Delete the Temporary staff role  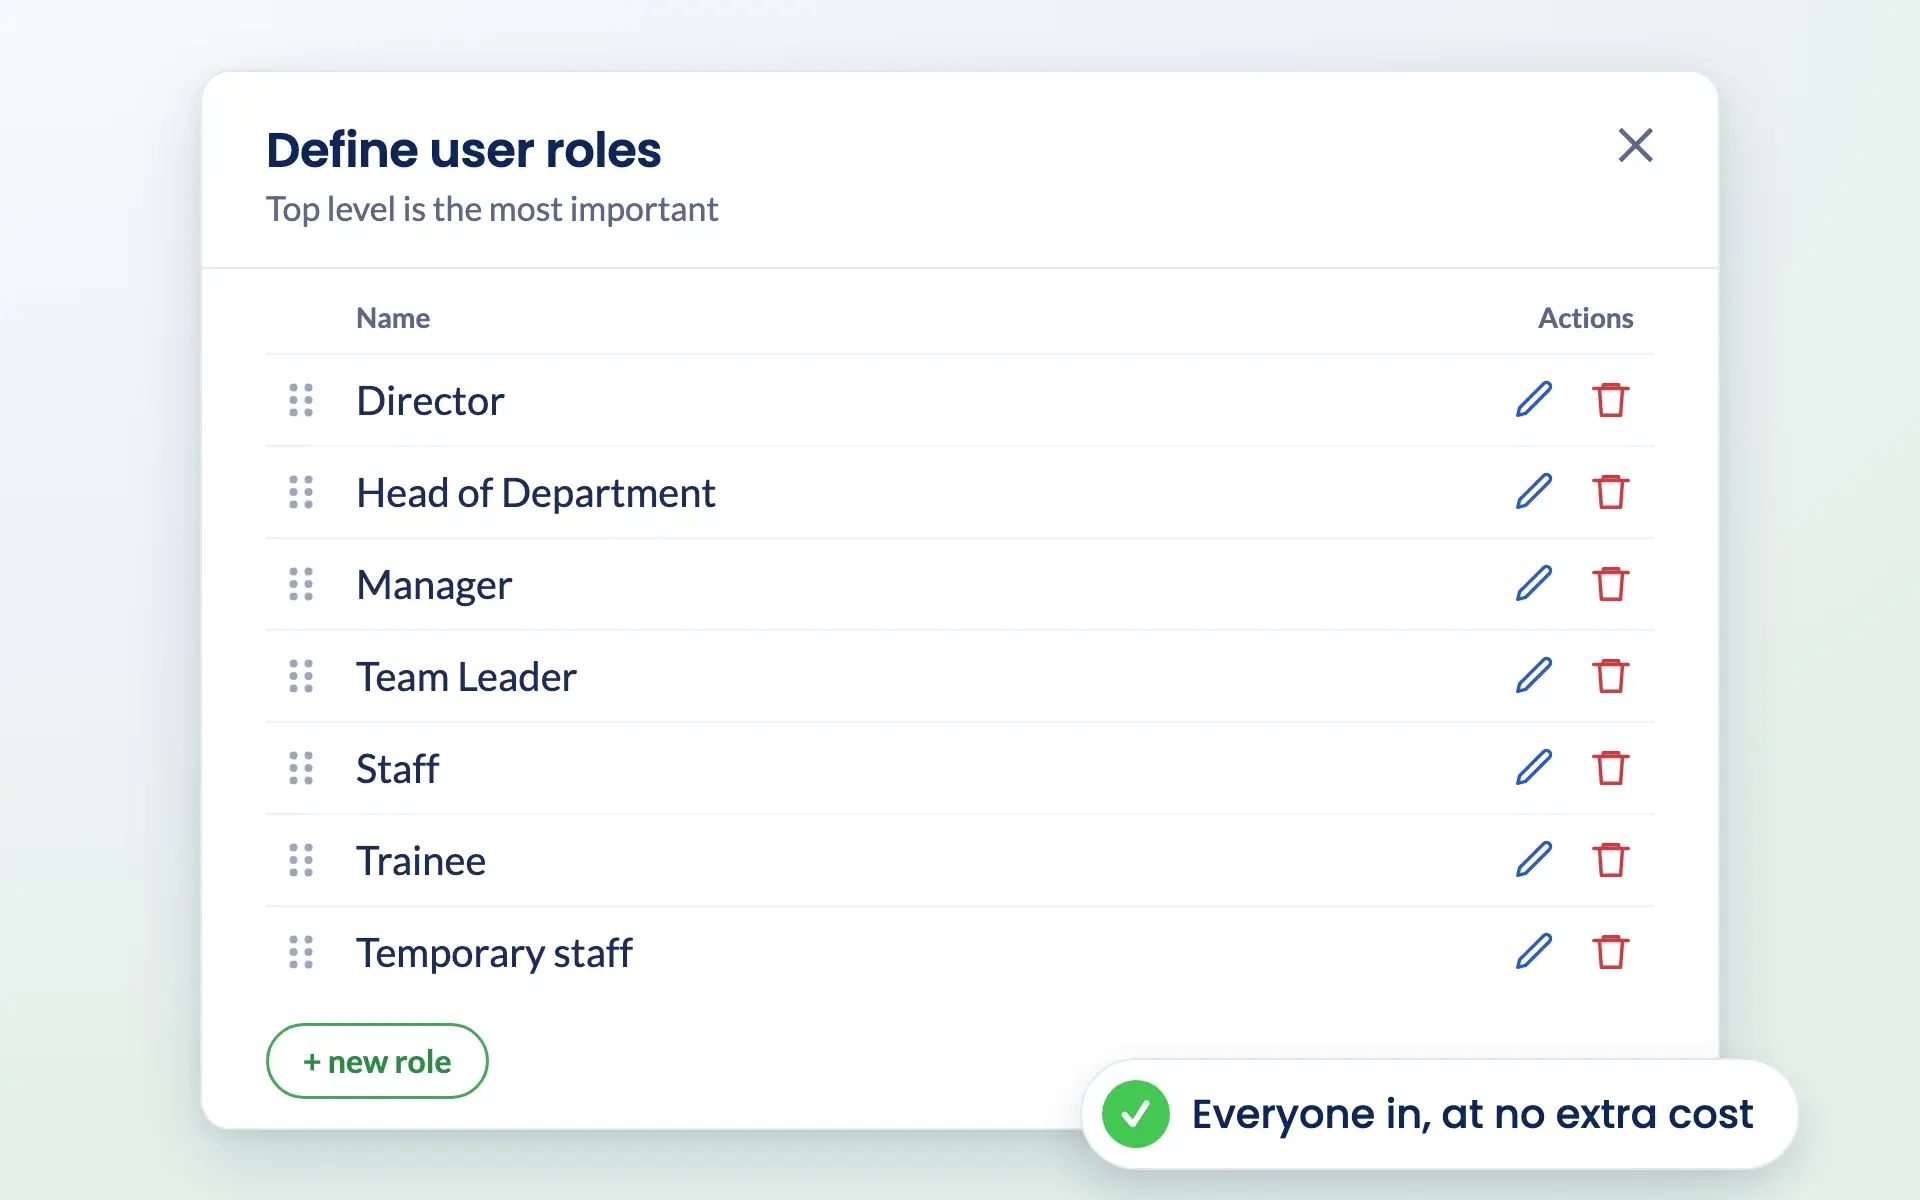1610,951
